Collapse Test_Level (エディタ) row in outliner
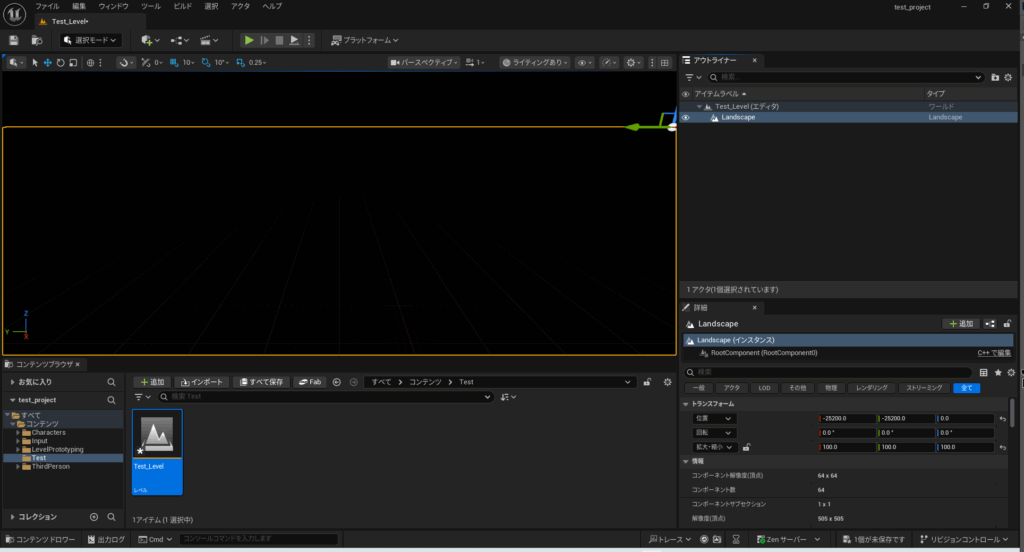1024x552 pixels. tap(699, 106)
